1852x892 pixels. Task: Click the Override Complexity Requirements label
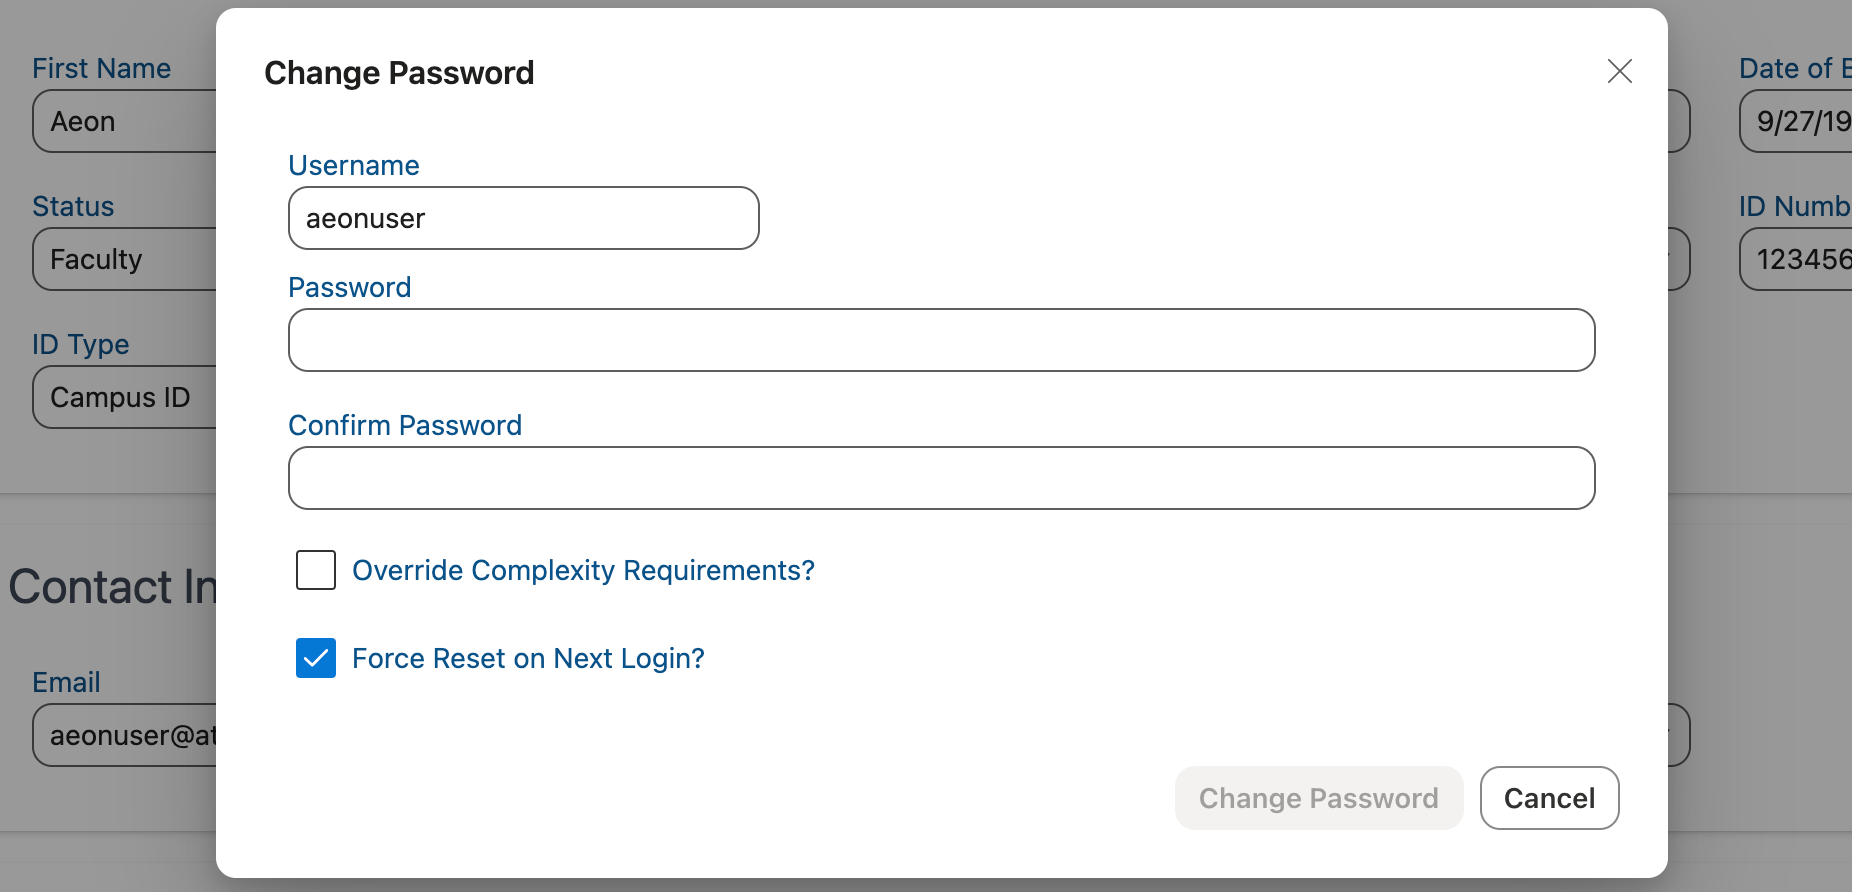coord(582,569)
